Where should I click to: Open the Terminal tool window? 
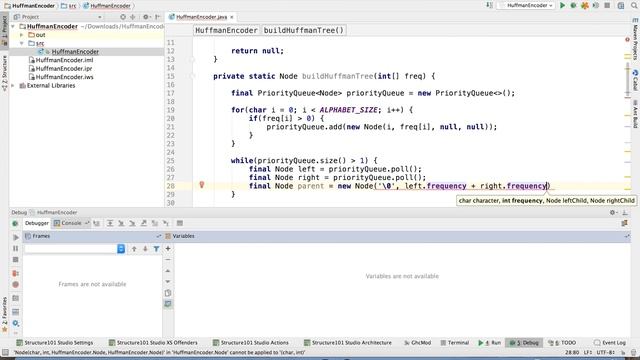(x=455, y=343)
